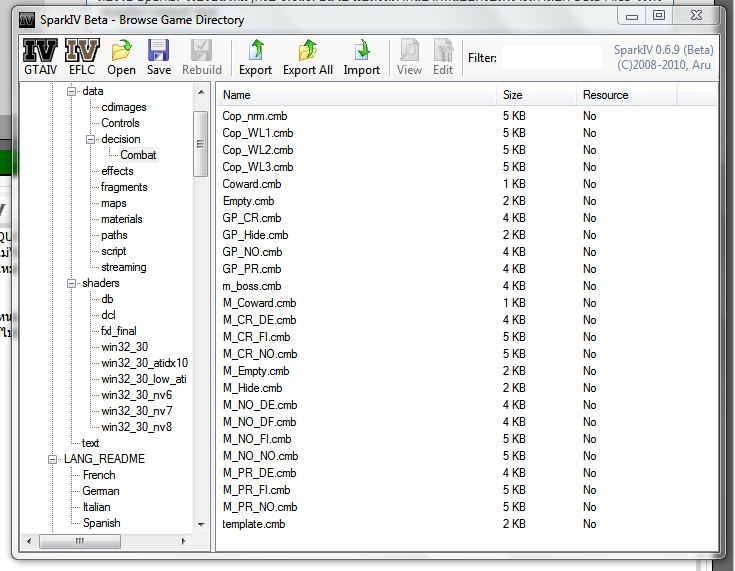Collapse the data tree node
This screenshot has width=735, height=571.
(x=71, y=91)
